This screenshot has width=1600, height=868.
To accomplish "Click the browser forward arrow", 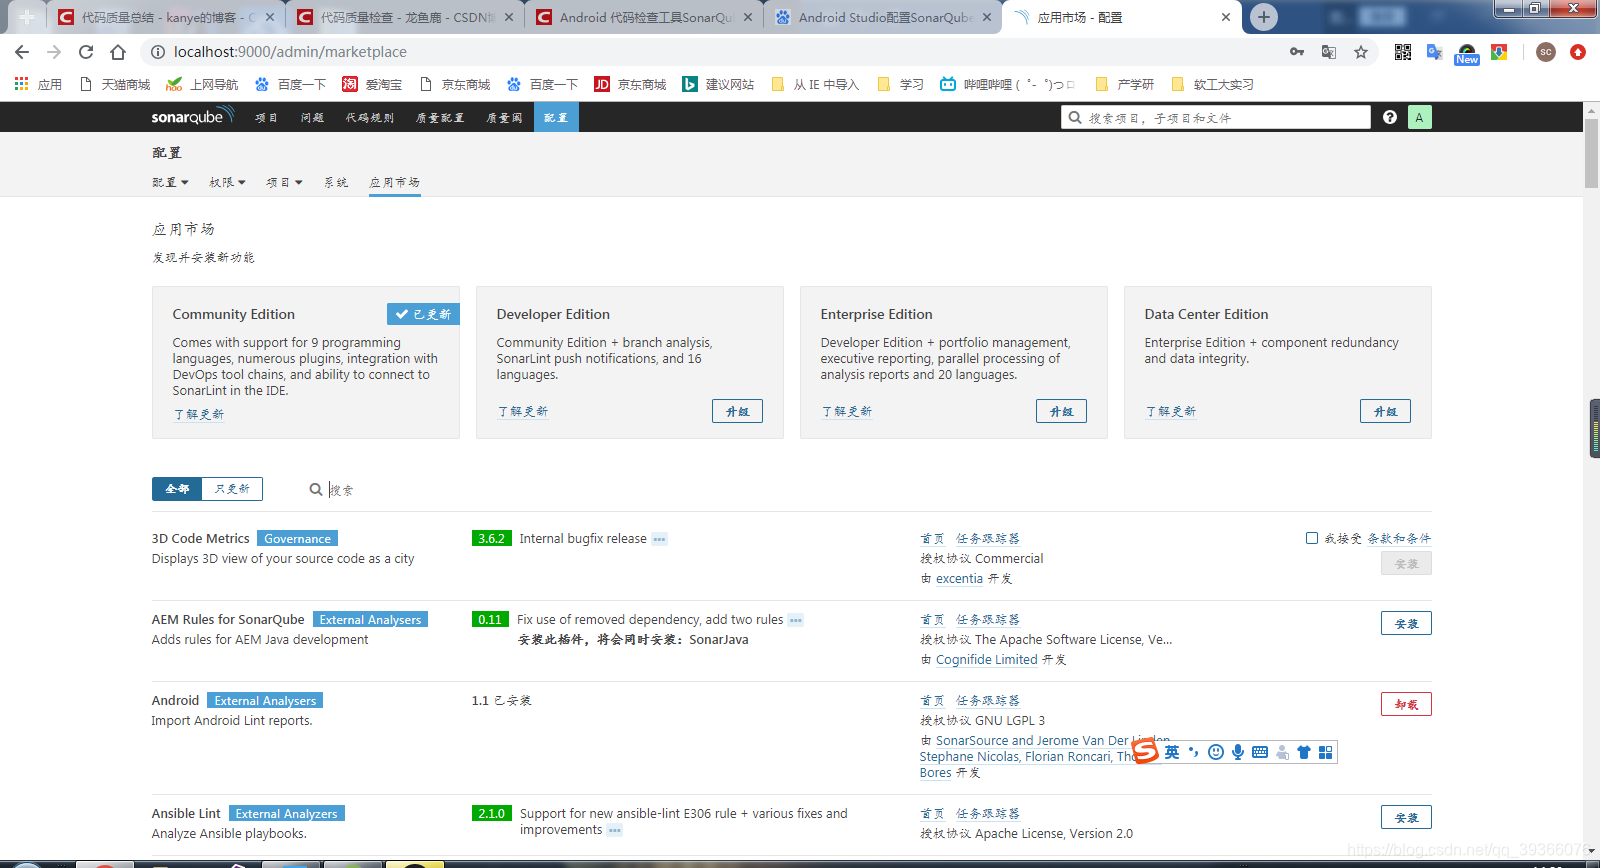I will coord(54,52).
